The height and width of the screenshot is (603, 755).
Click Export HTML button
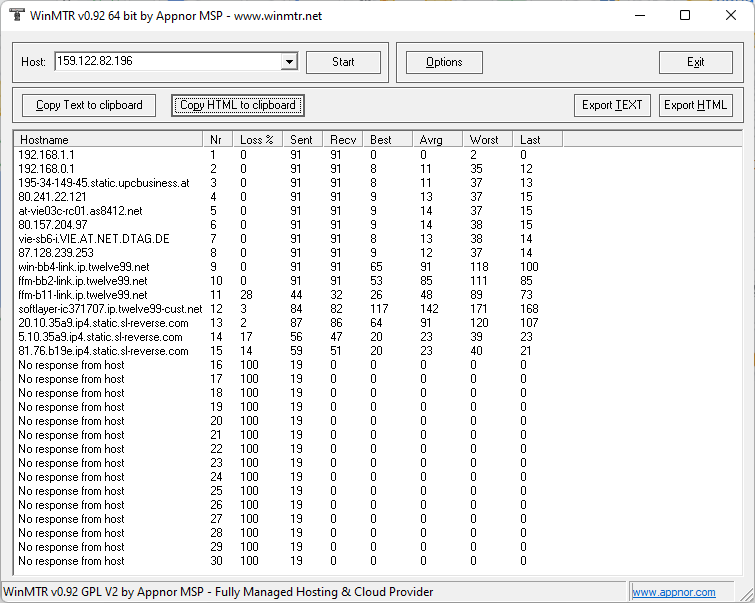[x=695, y=105]
